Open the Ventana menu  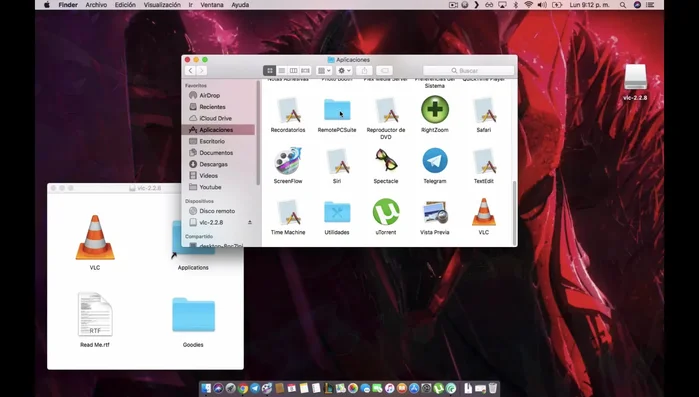tap(212, 5)
